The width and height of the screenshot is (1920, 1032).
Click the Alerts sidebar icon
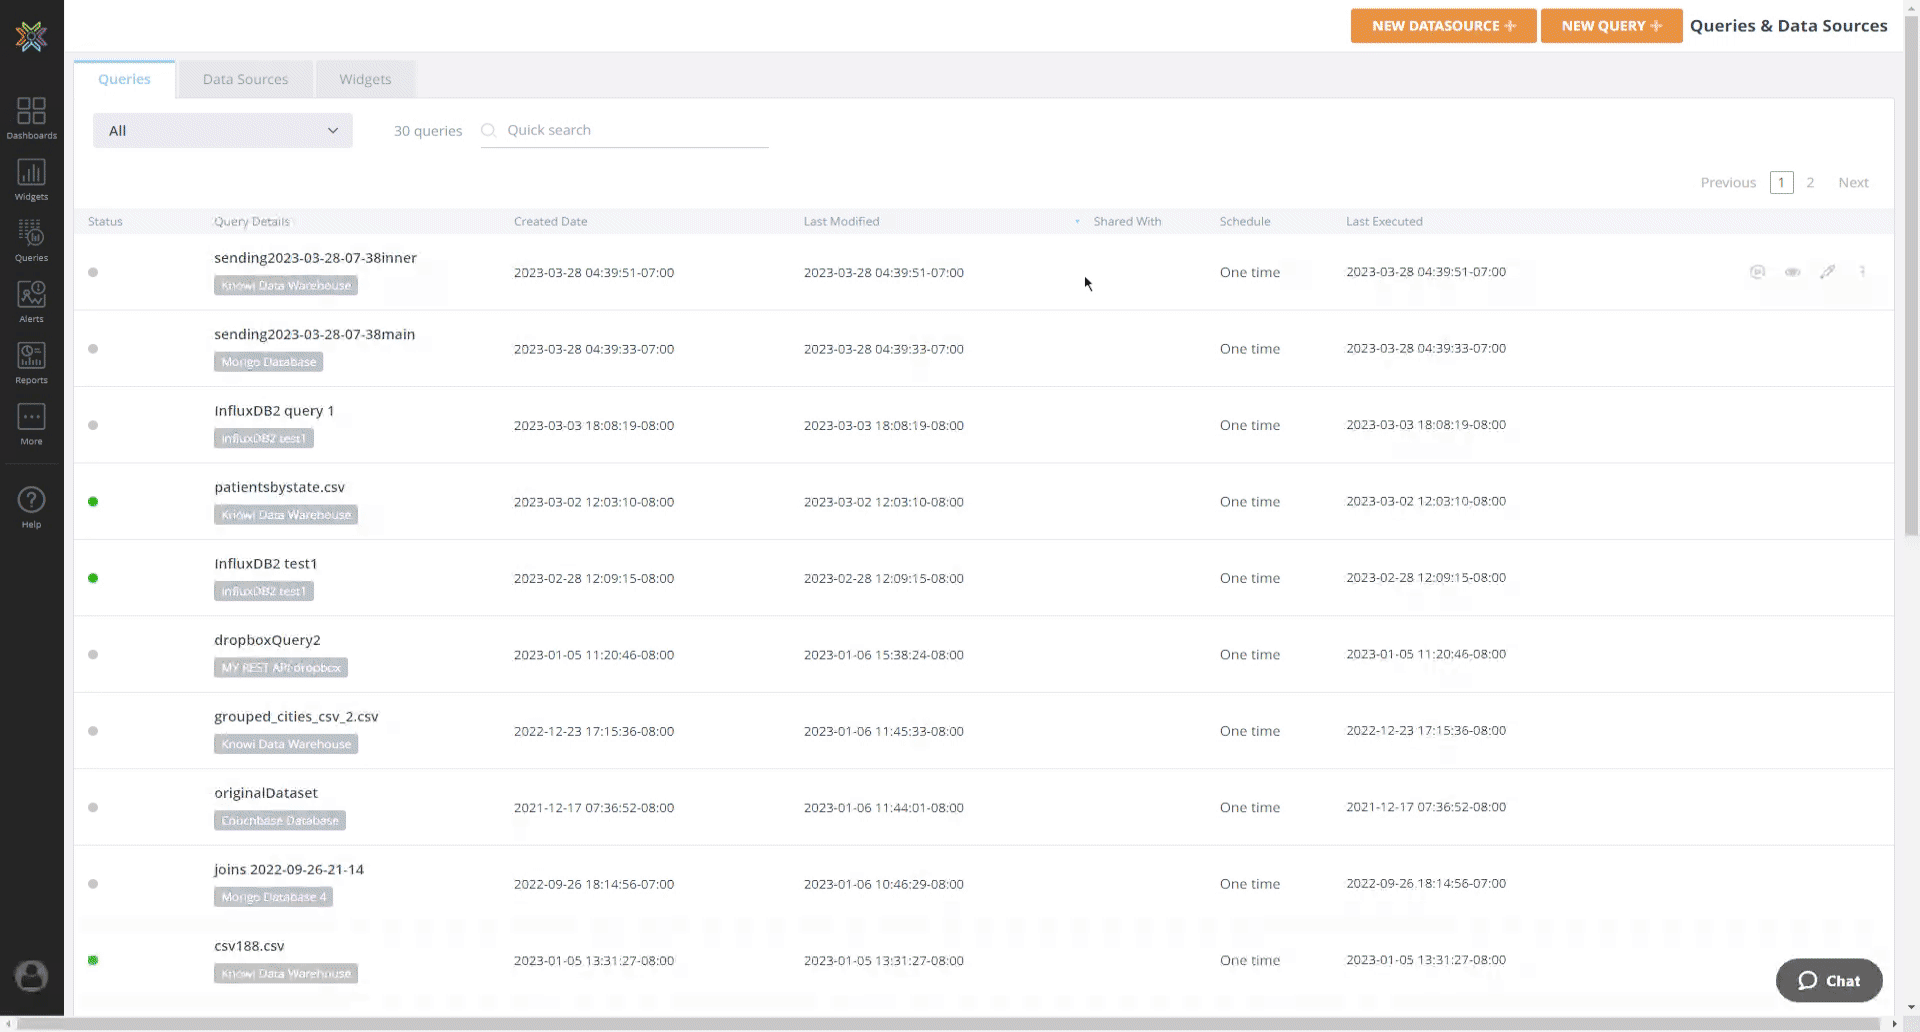[31, 301]
